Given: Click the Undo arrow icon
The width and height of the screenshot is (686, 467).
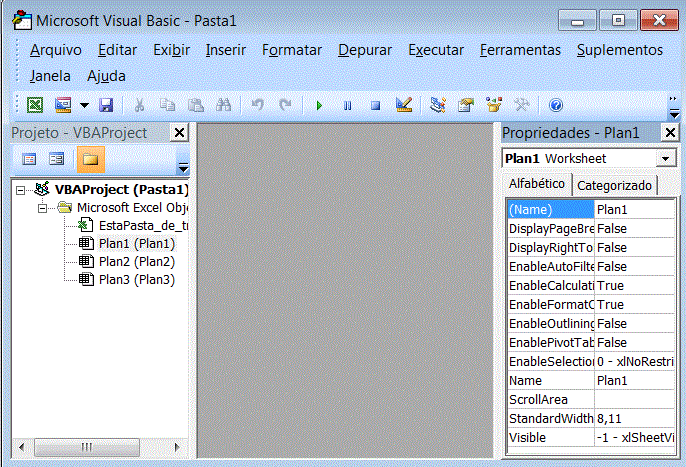Looking at the screenshot, I should (257, 105).
